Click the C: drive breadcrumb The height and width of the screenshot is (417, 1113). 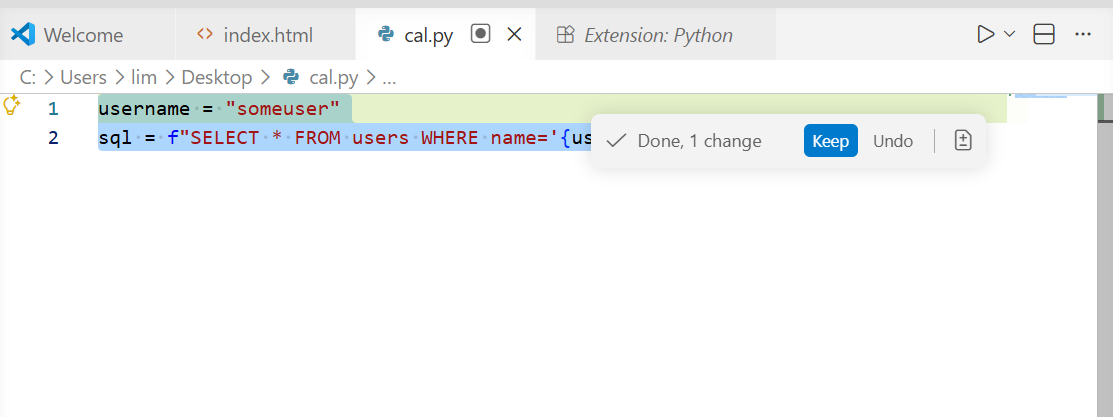(27, 77)
